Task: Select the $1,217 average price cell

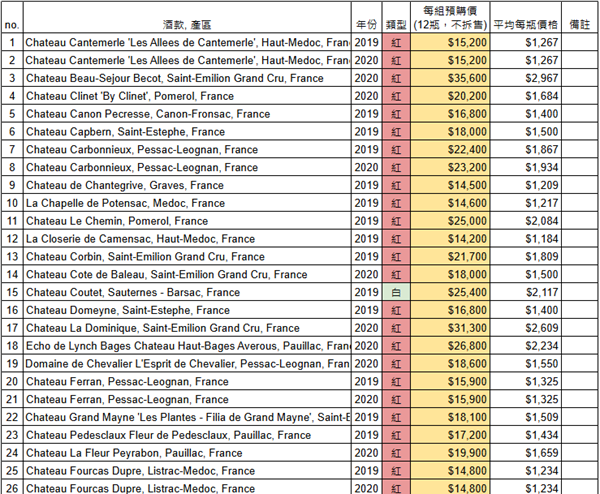Action: tap(526, 203)
